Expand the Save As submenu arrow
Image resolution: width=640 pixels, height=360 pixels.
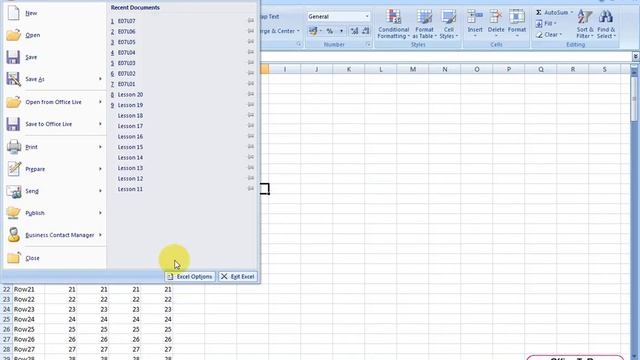tap(100, 79)
